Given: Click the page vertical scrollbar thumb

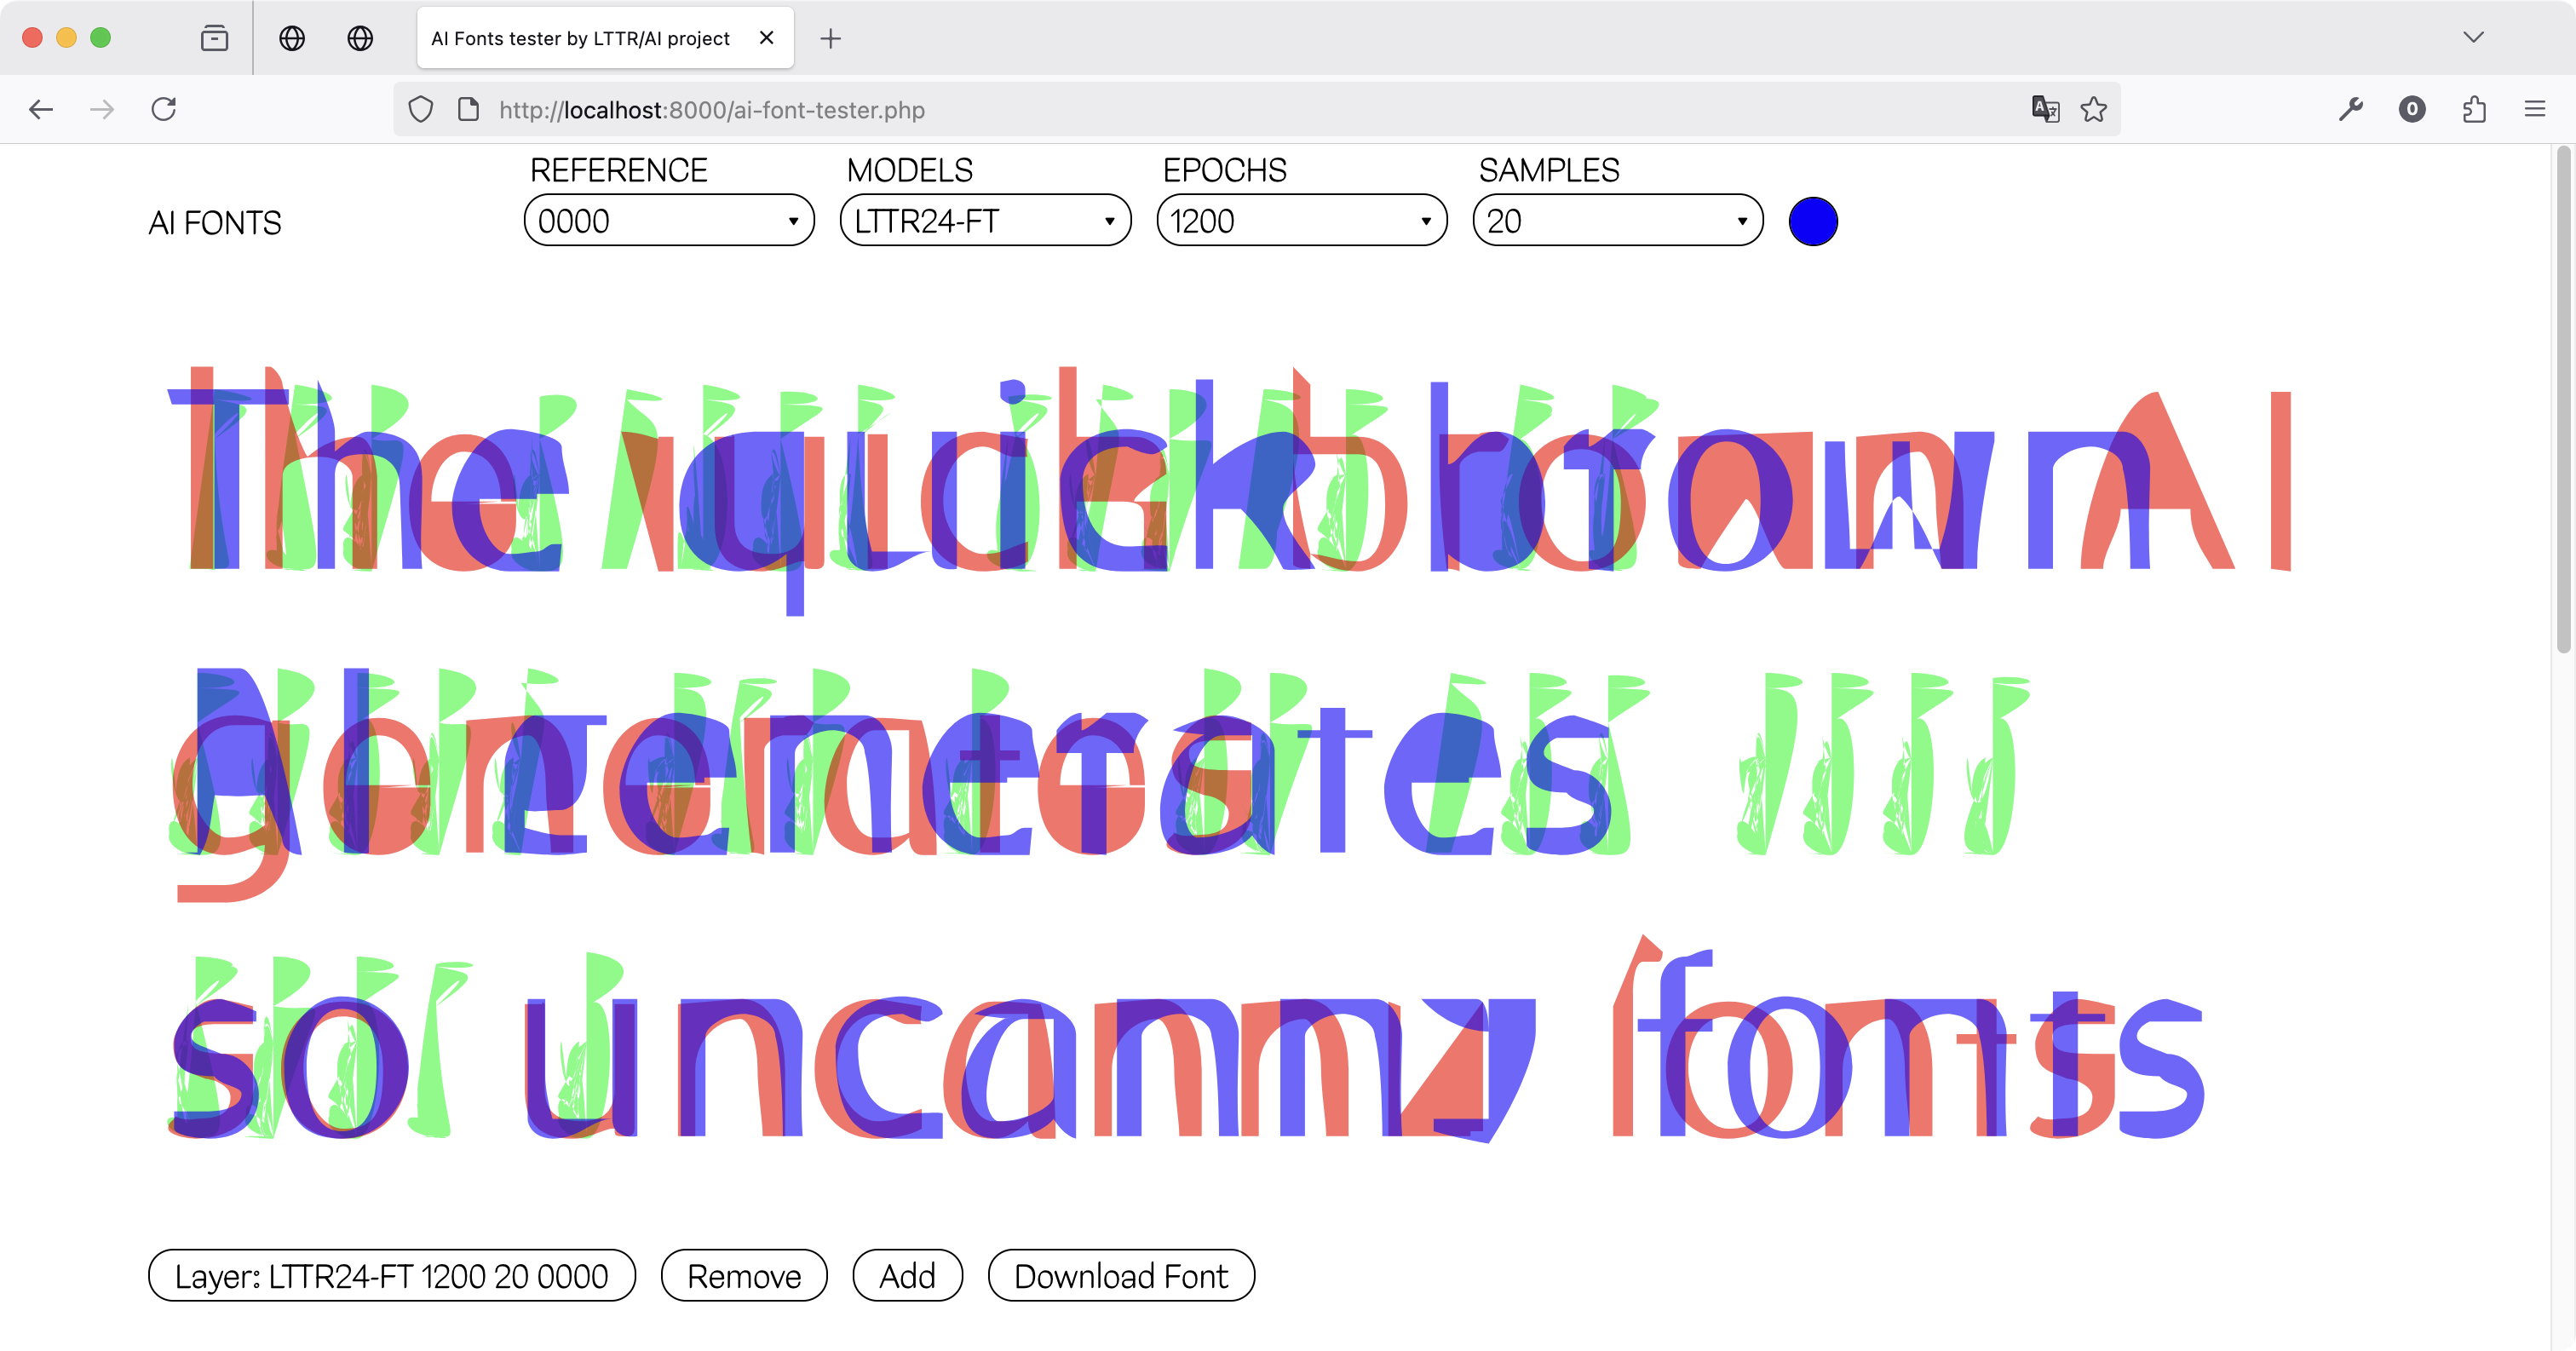Looking at the screenshot, I should (x=2562, y=400).
